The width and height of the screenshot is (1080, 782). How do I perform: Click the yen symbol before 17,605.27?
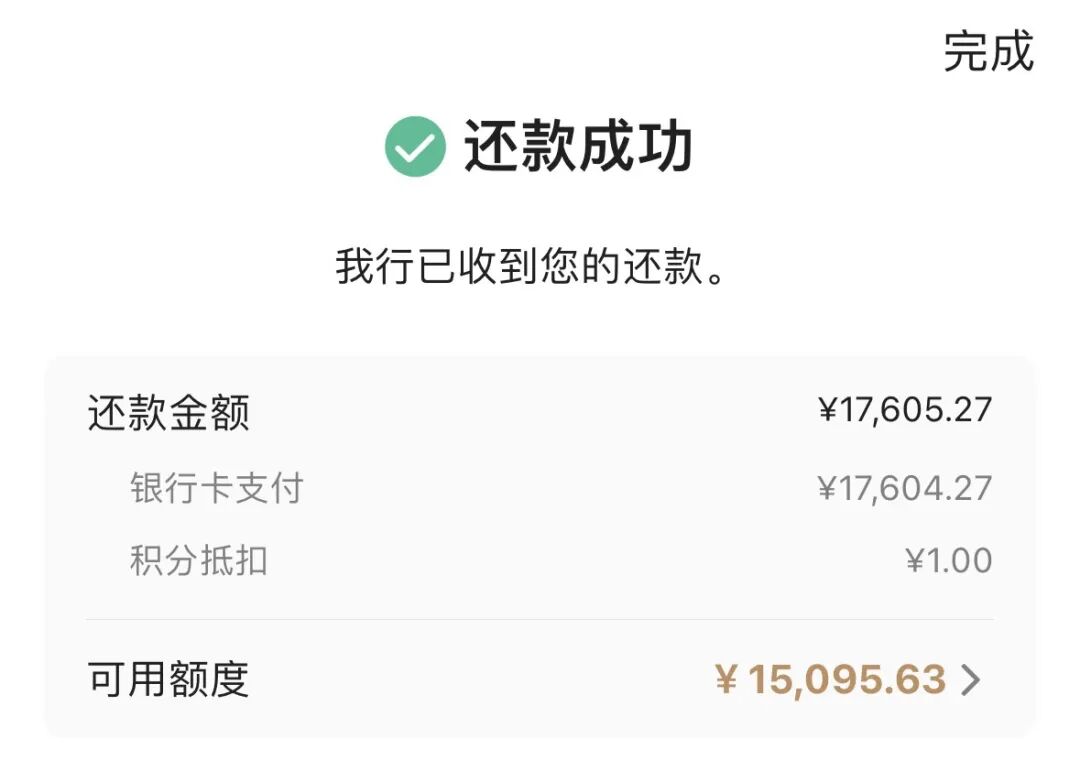[828, 410]
